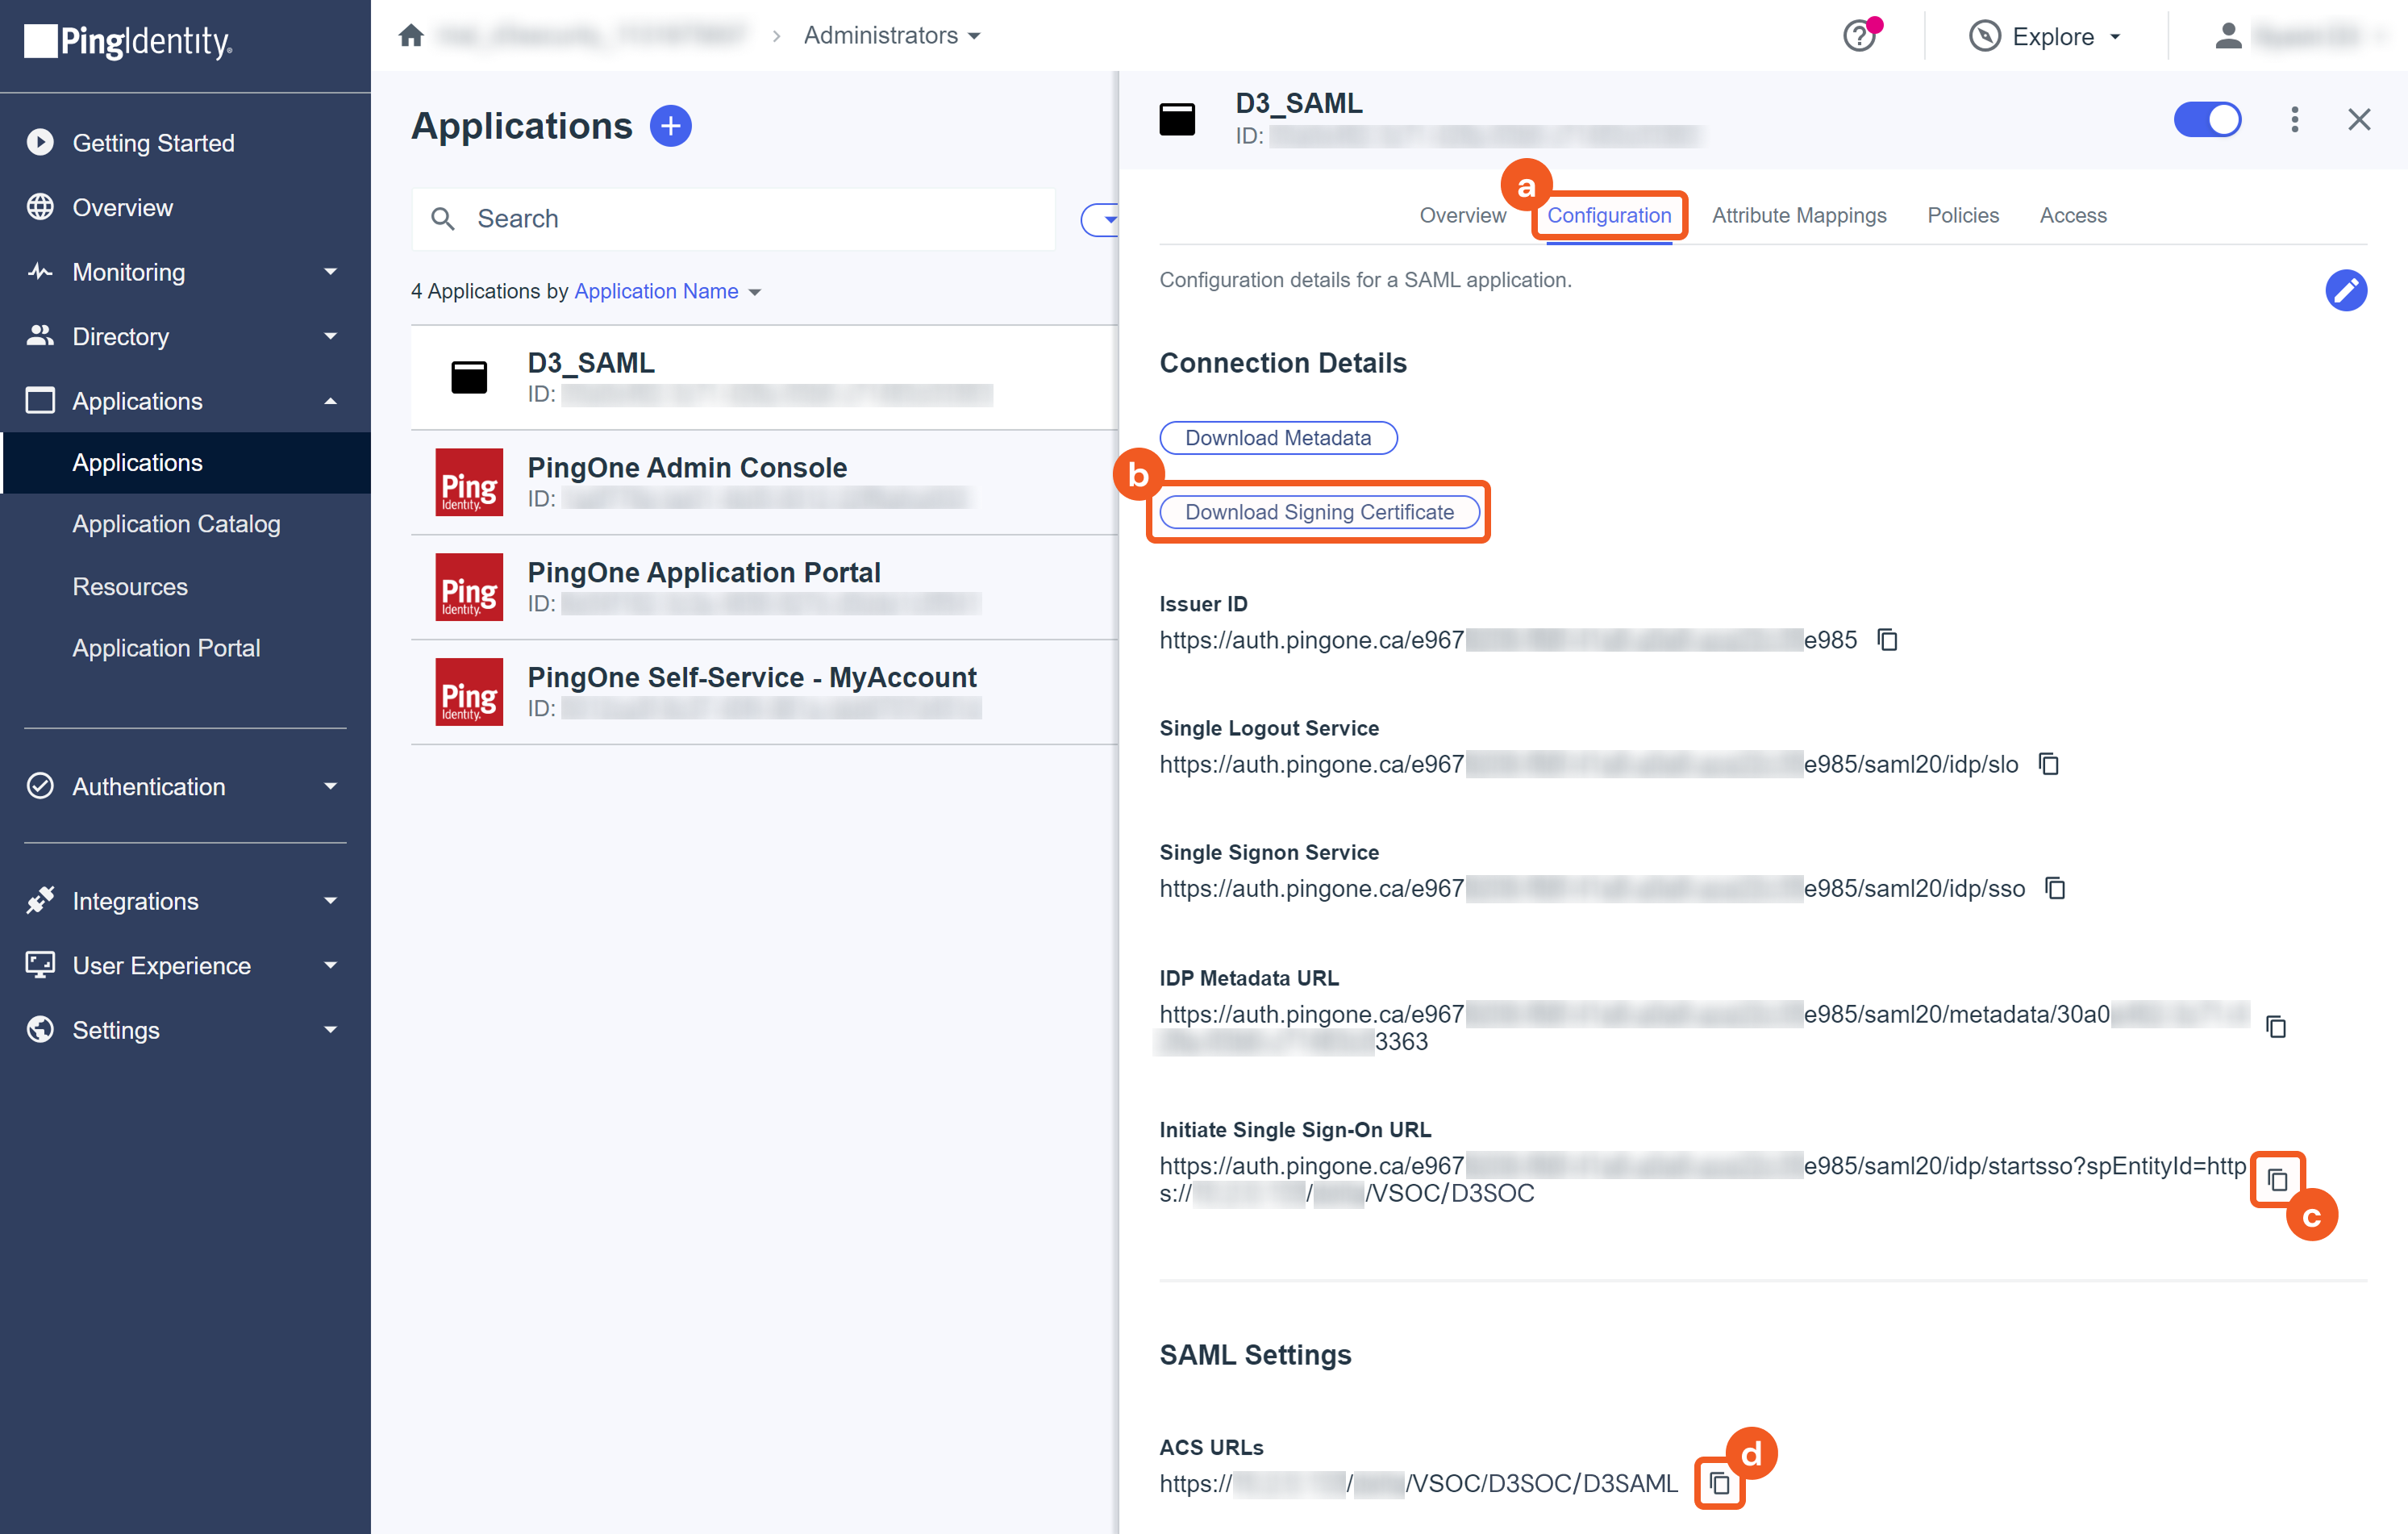This screenshot has width=2408, height=1534.
Task: Click the pencil edit configuration icon
Action: pyautogui.click(x=2344, y=291)
